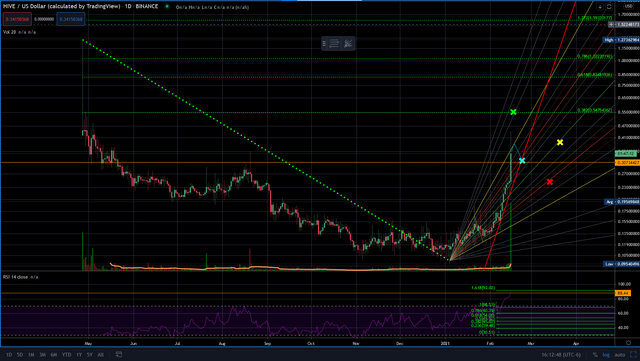640x361 pixels.
Task: Set the range to 1Y
Action: tap(79, 355)
